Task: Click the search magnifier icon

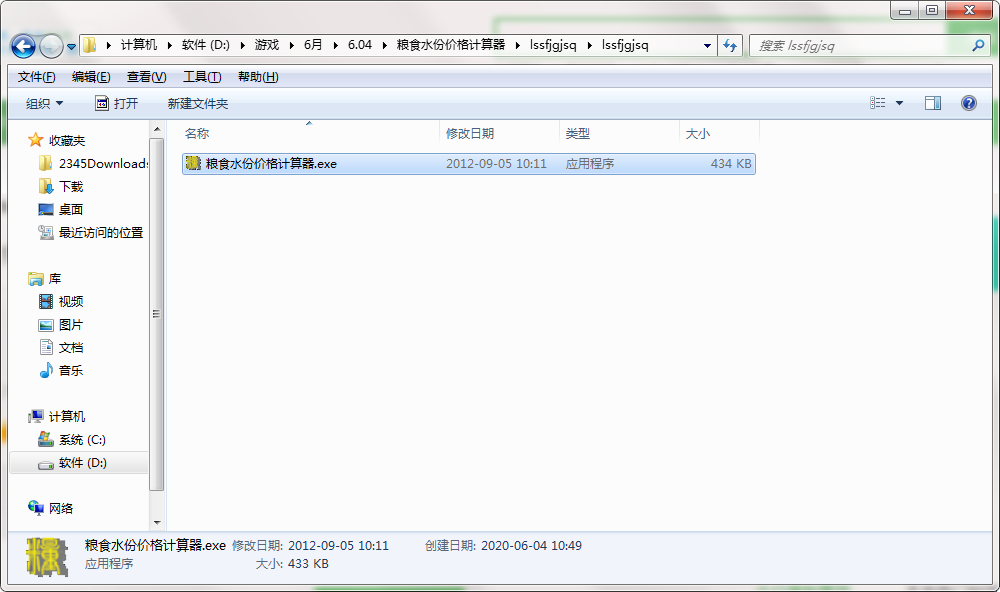Action: pos(978,45)
